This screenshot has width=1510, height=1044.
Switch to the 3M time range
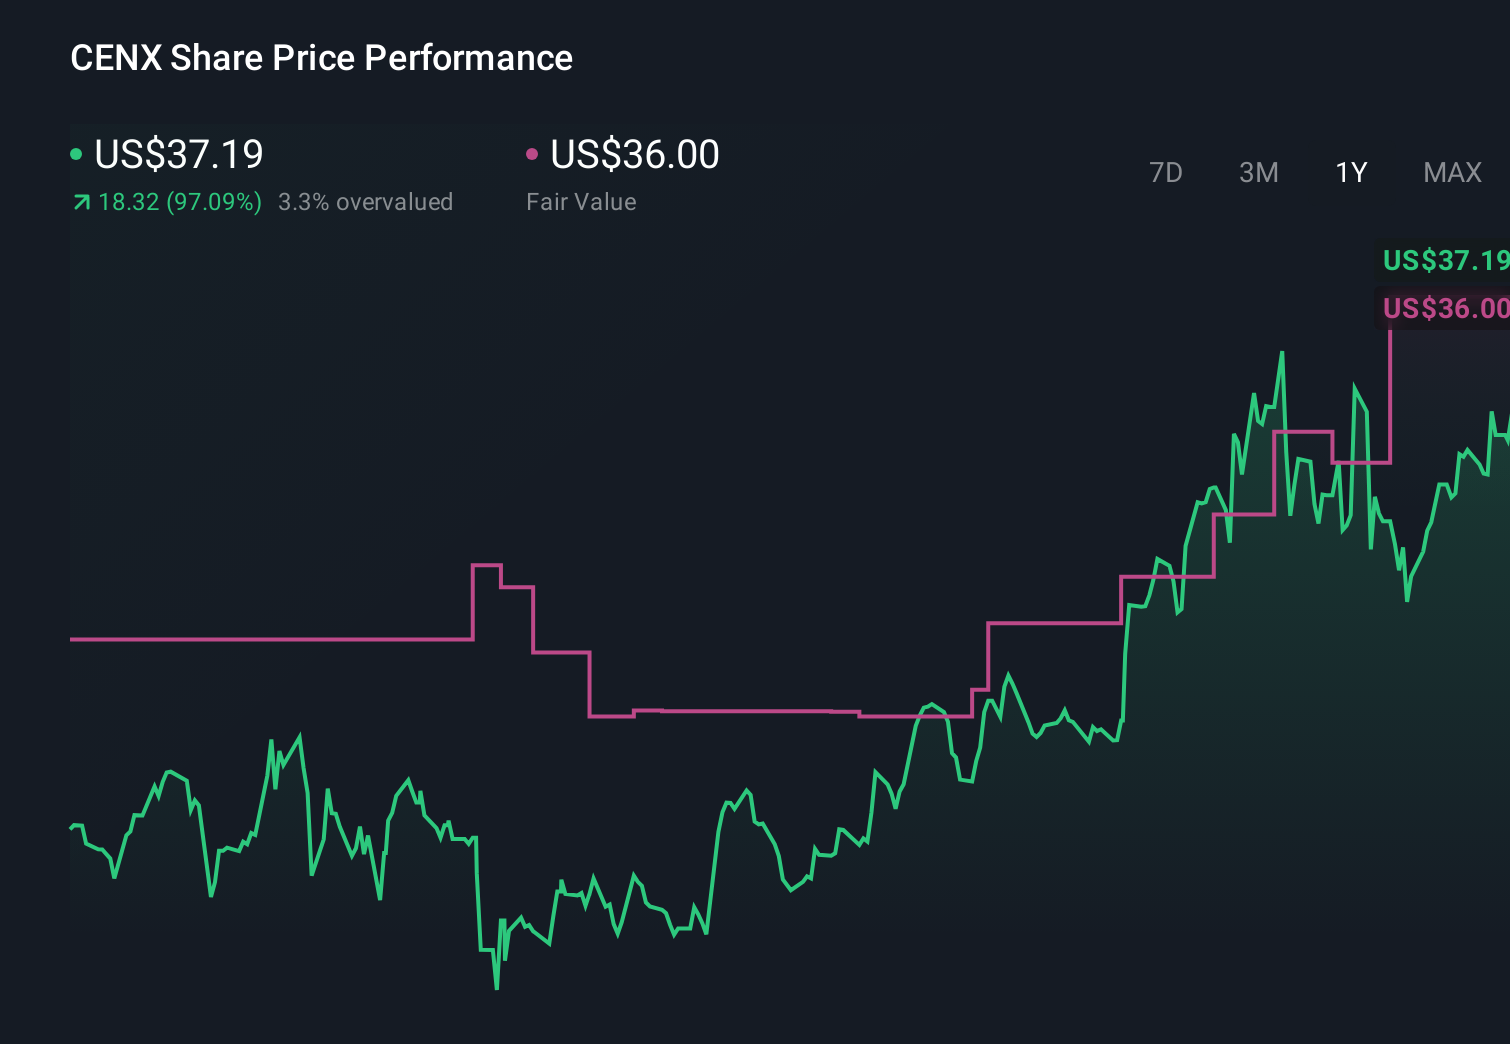(x=1258, y=173)
